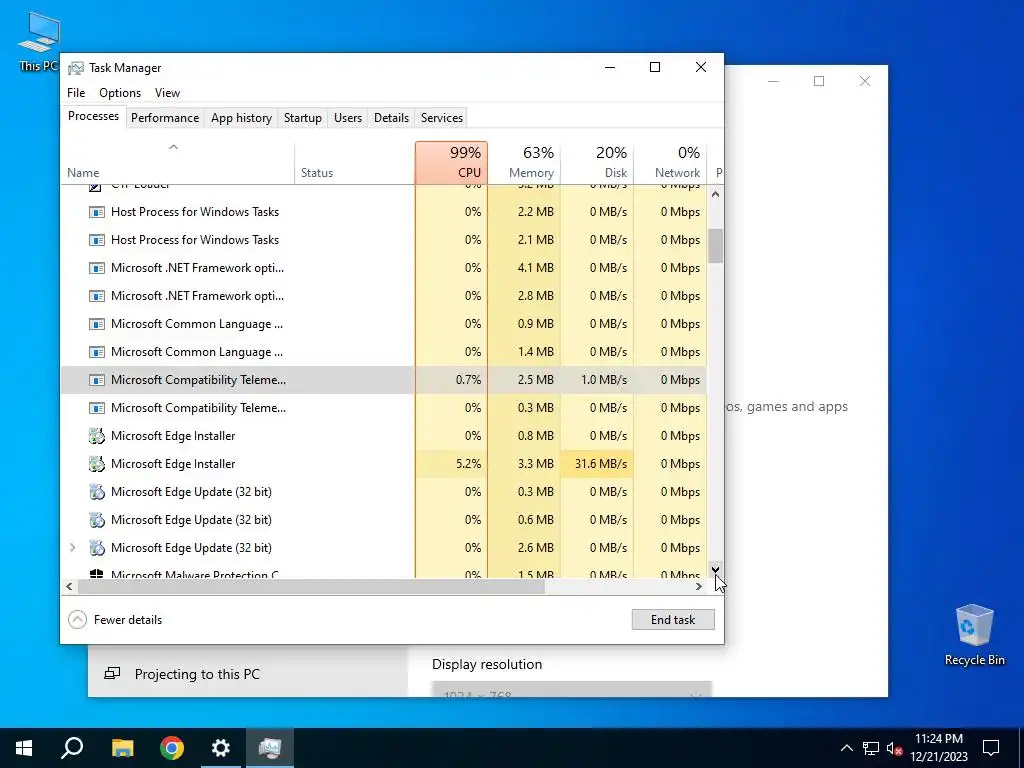The image size is (1024, 768).
Task: Expand the Microsoft Edge Update (32 bit) group
Action: click(72, 548)
